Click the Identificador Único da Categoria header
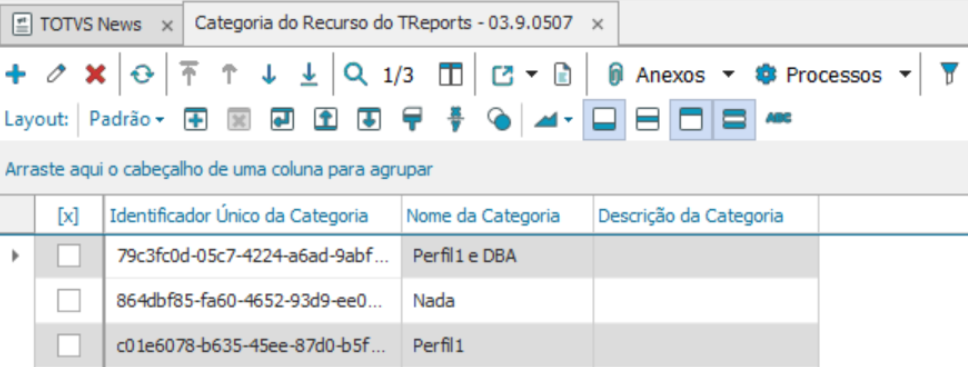968x367 pixels. [x=239, y=216]
